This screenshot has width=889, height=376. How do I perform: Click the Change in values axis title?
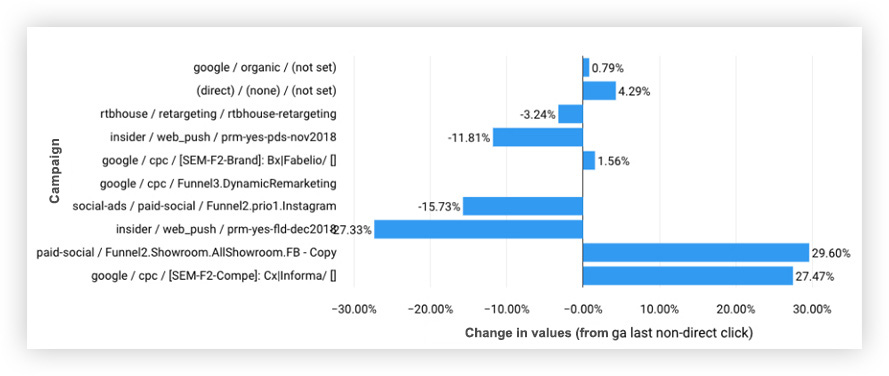609,333
